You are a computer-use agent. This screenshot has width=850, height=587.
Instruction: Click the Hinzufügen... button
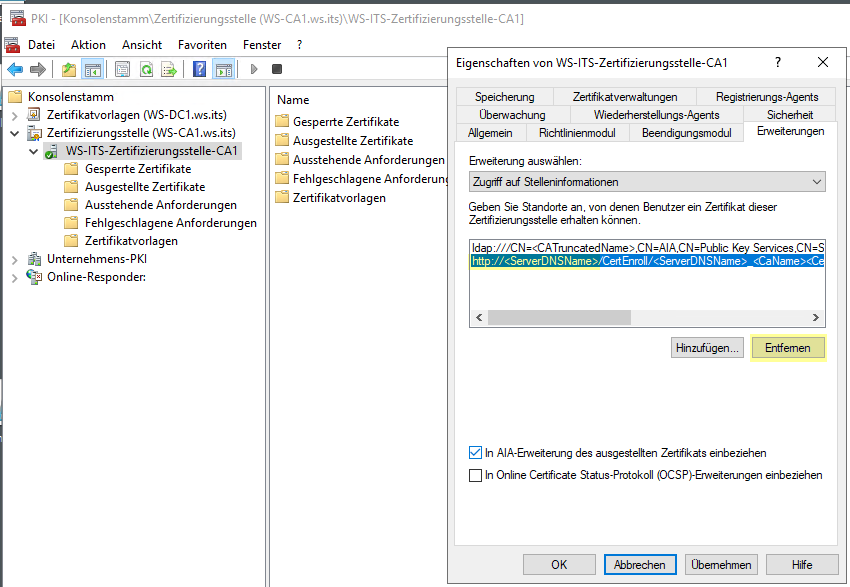[707, 348]
